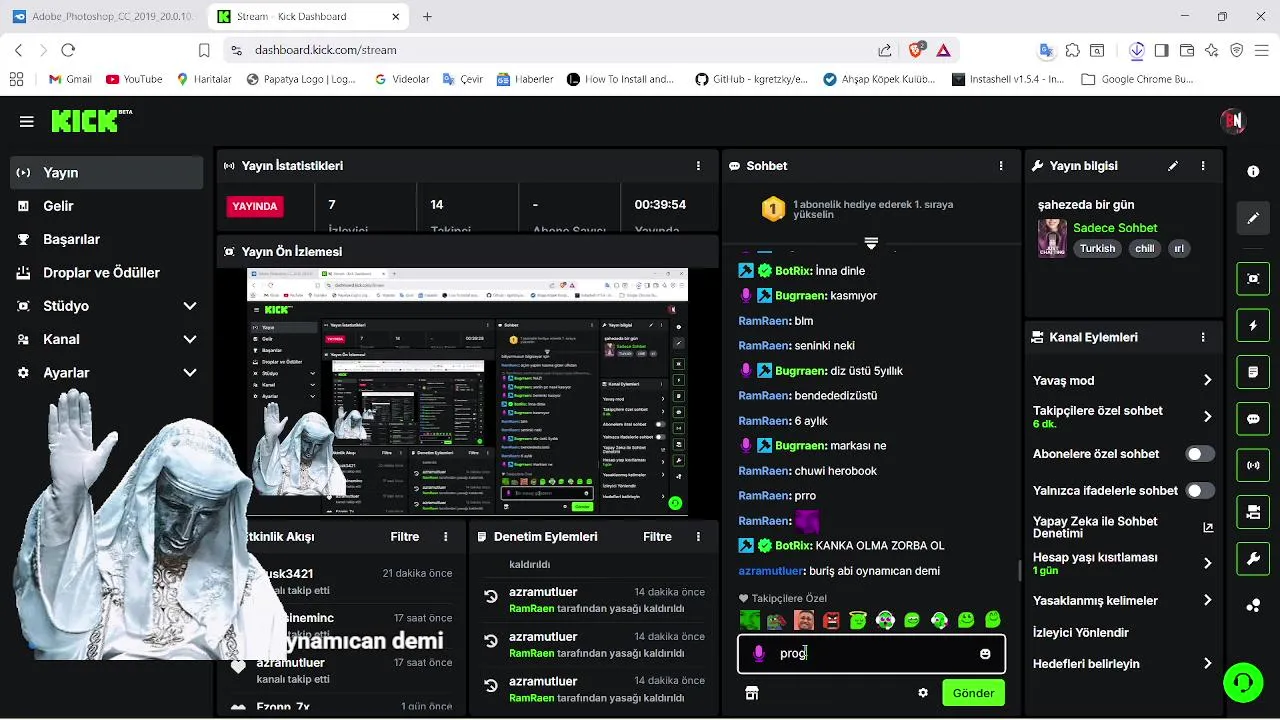This screenshot has height=720, width=1280.
Task: Open Hesap yaşı kısıtlaması chevron
Action: pyautogui.click(x=1207, y=563)
